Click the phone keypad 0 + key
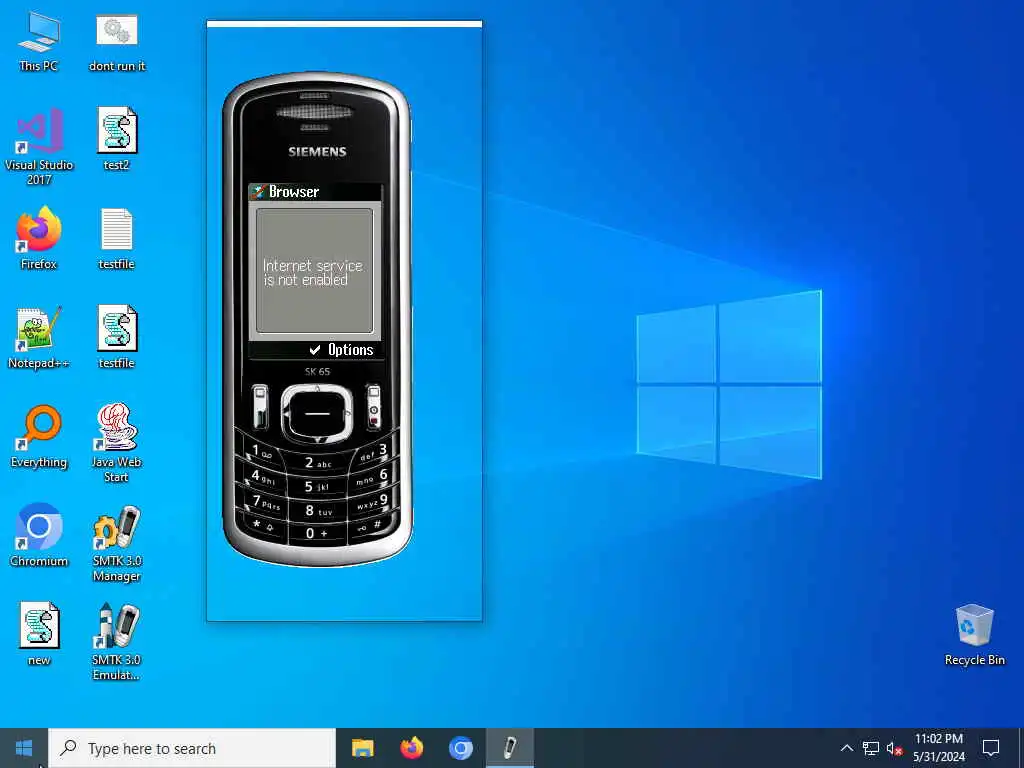The image size is (1024, 768). [317, 533]
